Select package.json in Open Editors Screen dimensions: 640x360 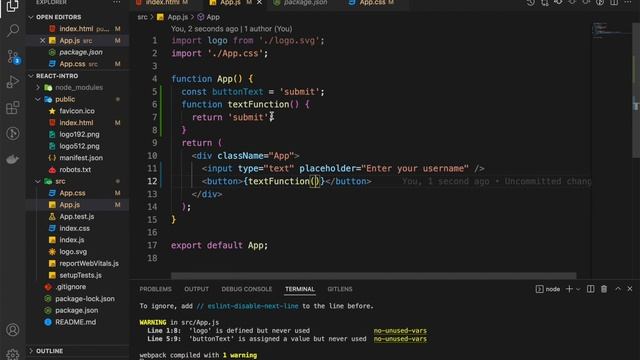click(x=81, y=52)
